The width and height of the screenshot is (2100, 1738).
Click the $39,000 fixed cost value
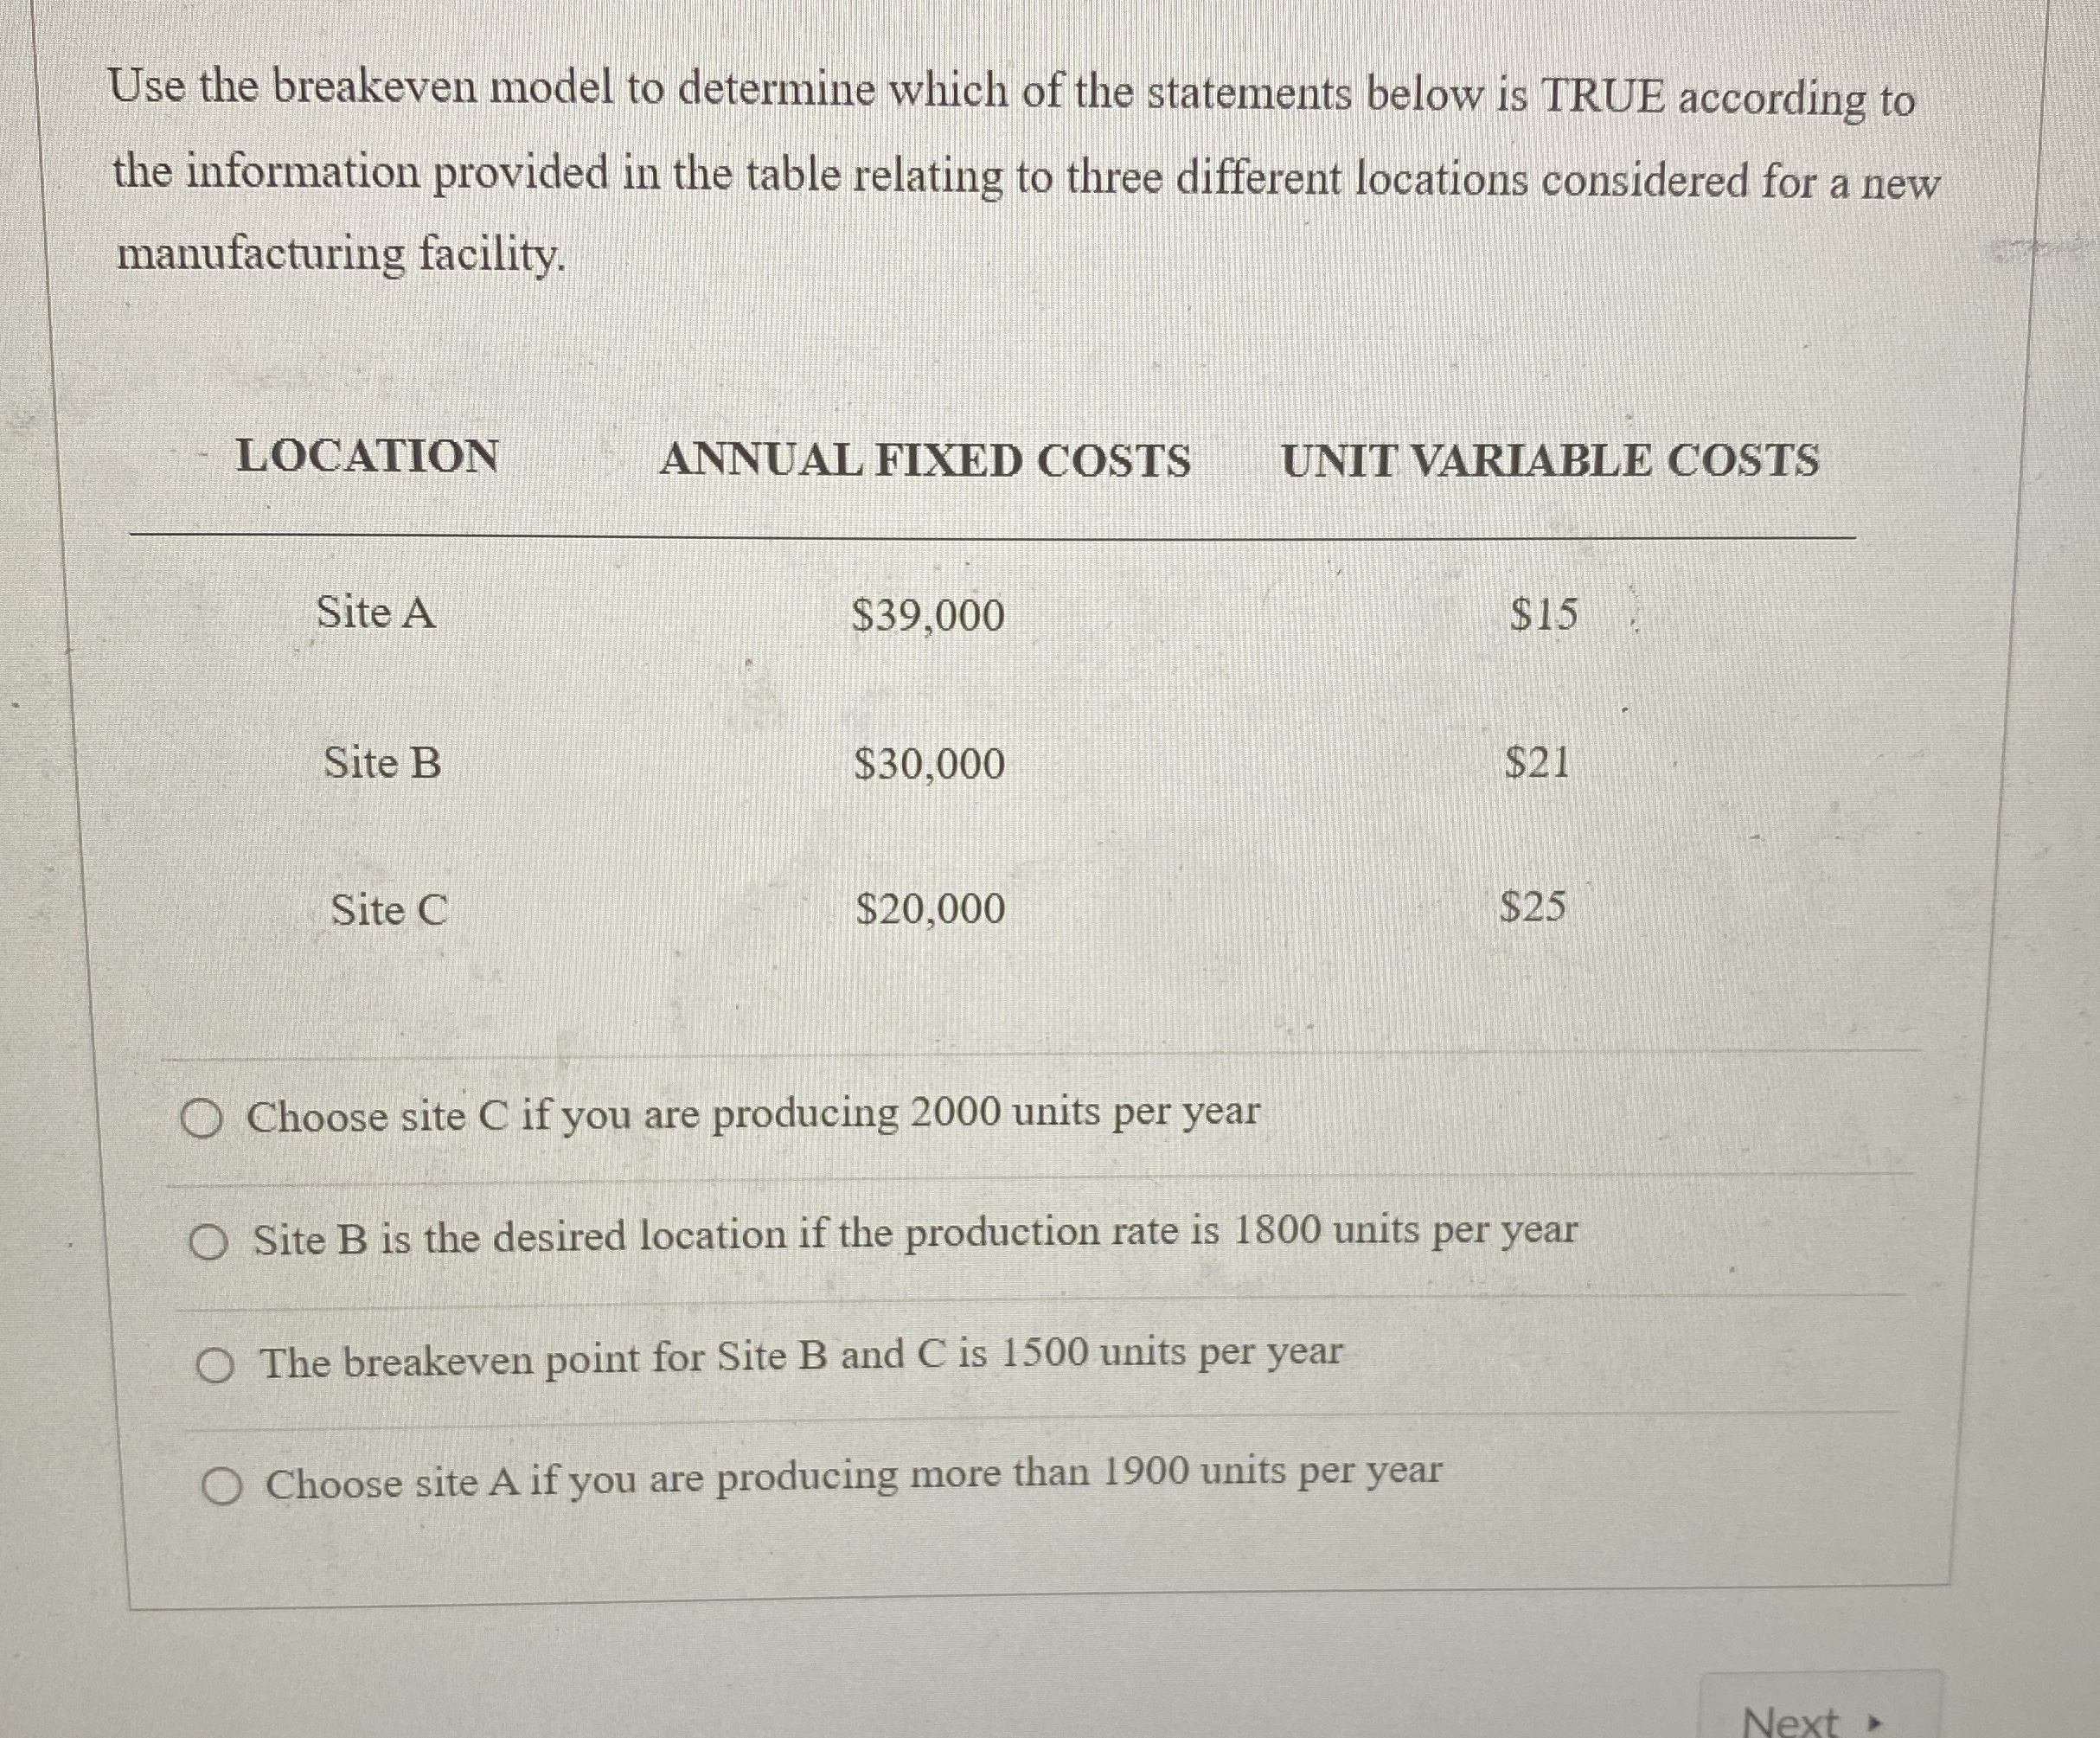coord(927,615)
